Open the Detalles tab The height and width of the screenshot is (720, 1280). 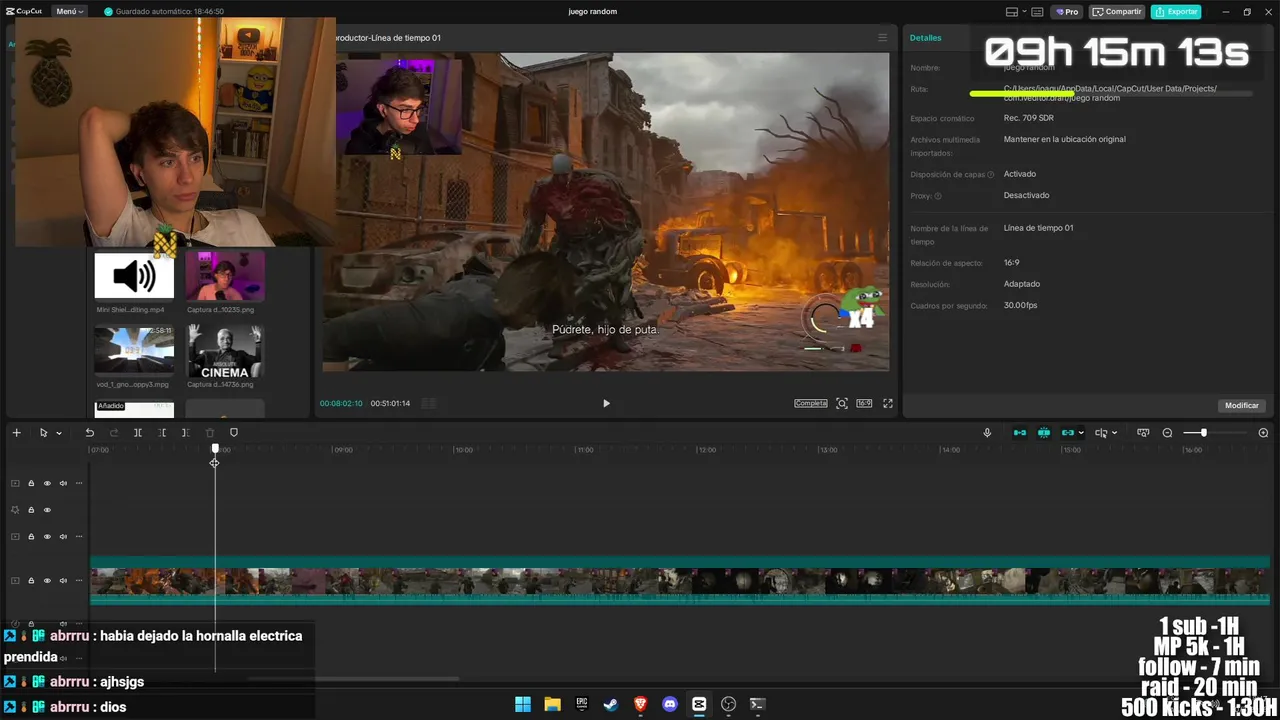tap(925, 38)
